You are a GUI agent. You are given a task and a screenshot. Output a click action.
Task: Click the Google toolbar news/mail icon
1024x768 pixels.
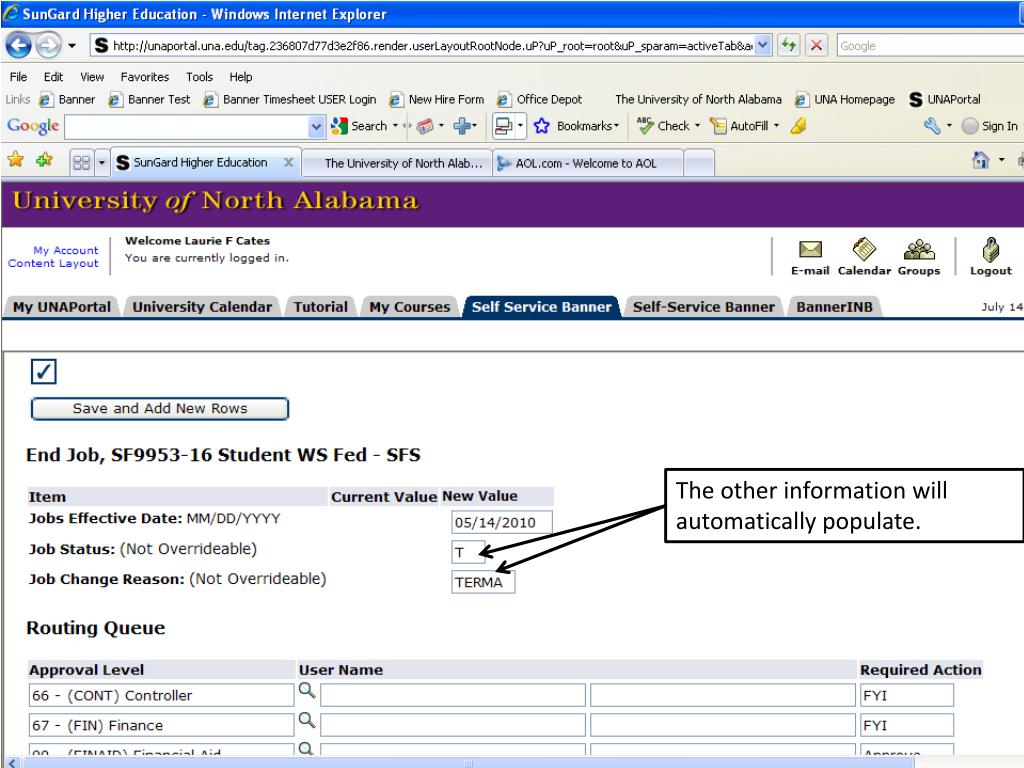click(x=424, y=125)
